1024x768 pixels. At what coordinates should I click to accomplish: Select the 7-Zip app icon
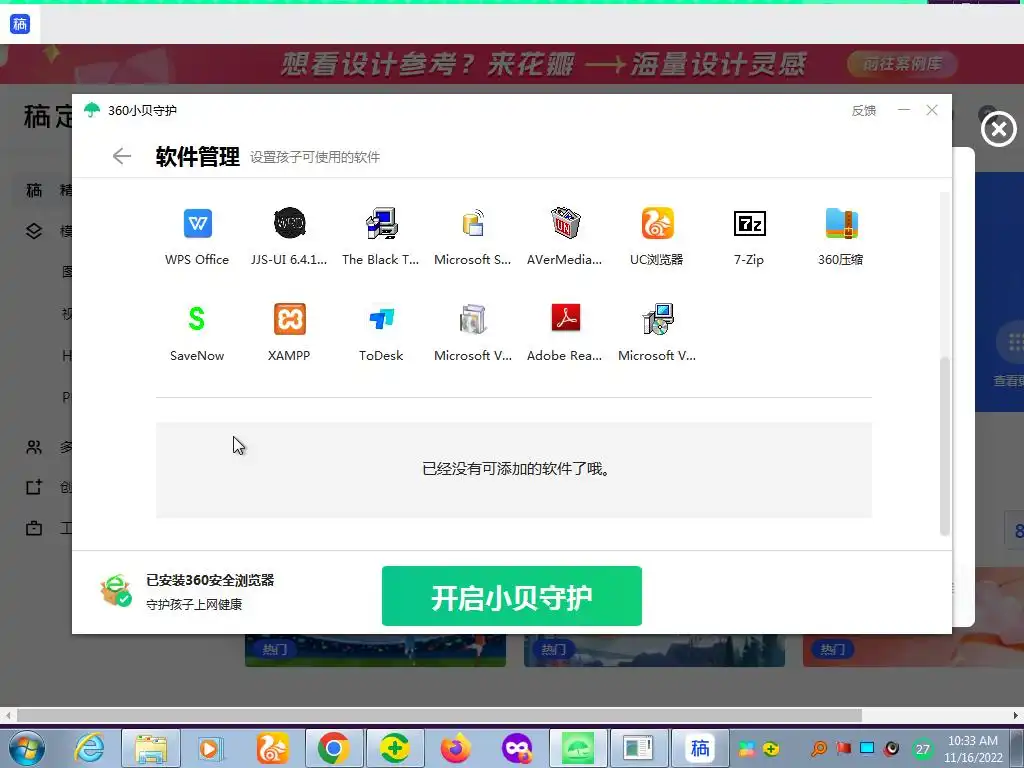[x=749, y=223]
